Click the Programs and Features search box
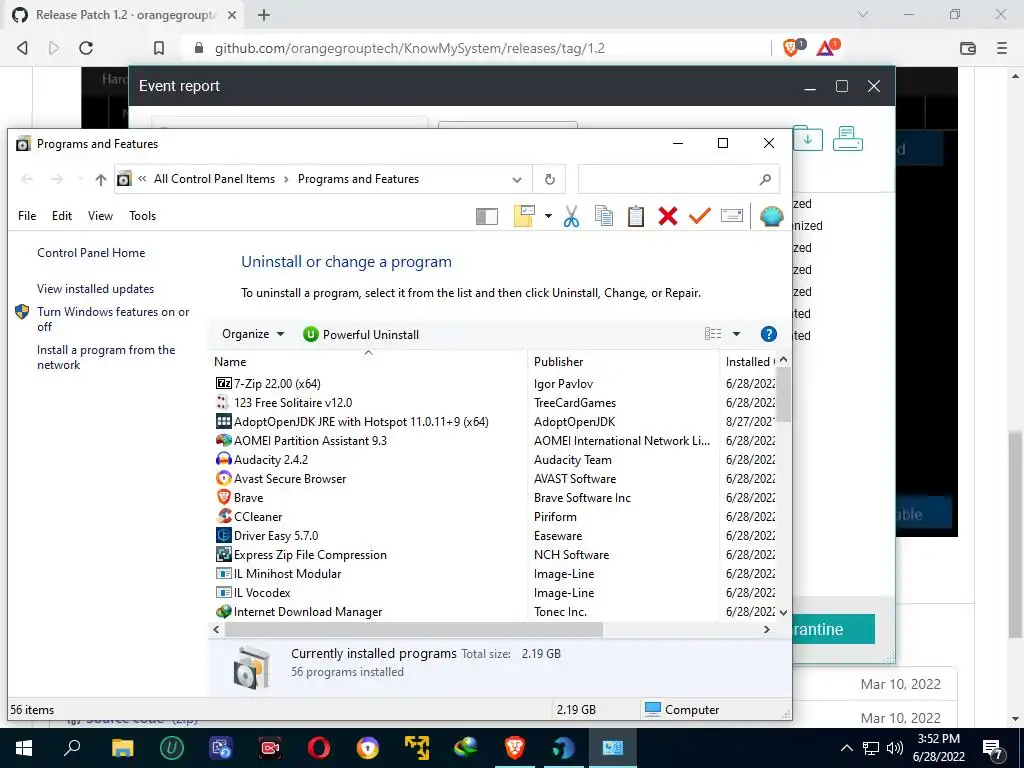1024x768 pixels. 678,179
